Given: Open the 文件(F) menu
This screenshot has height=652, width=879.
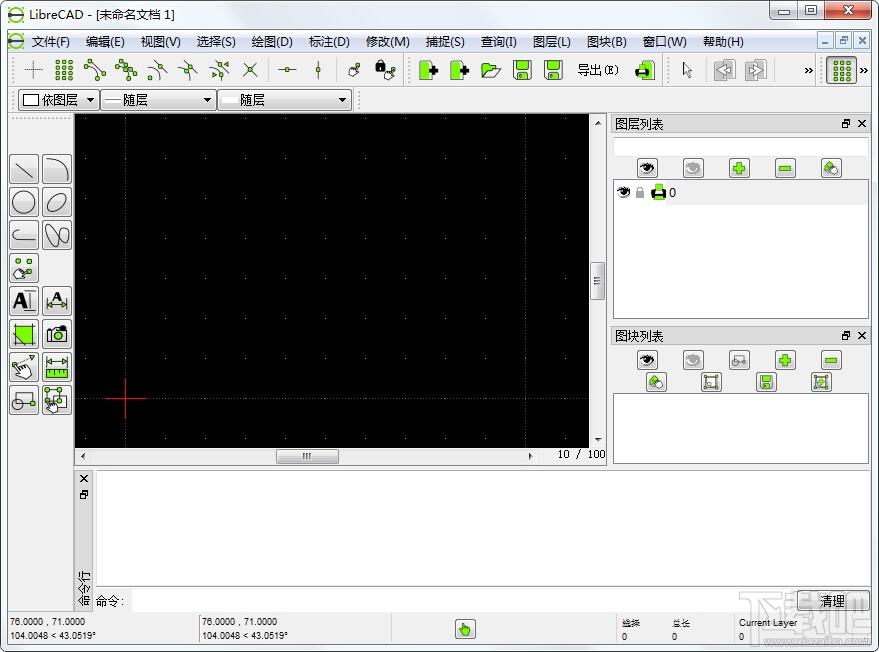Looking at the screenshot, I should pyautogui.click(x=50, y=41).
